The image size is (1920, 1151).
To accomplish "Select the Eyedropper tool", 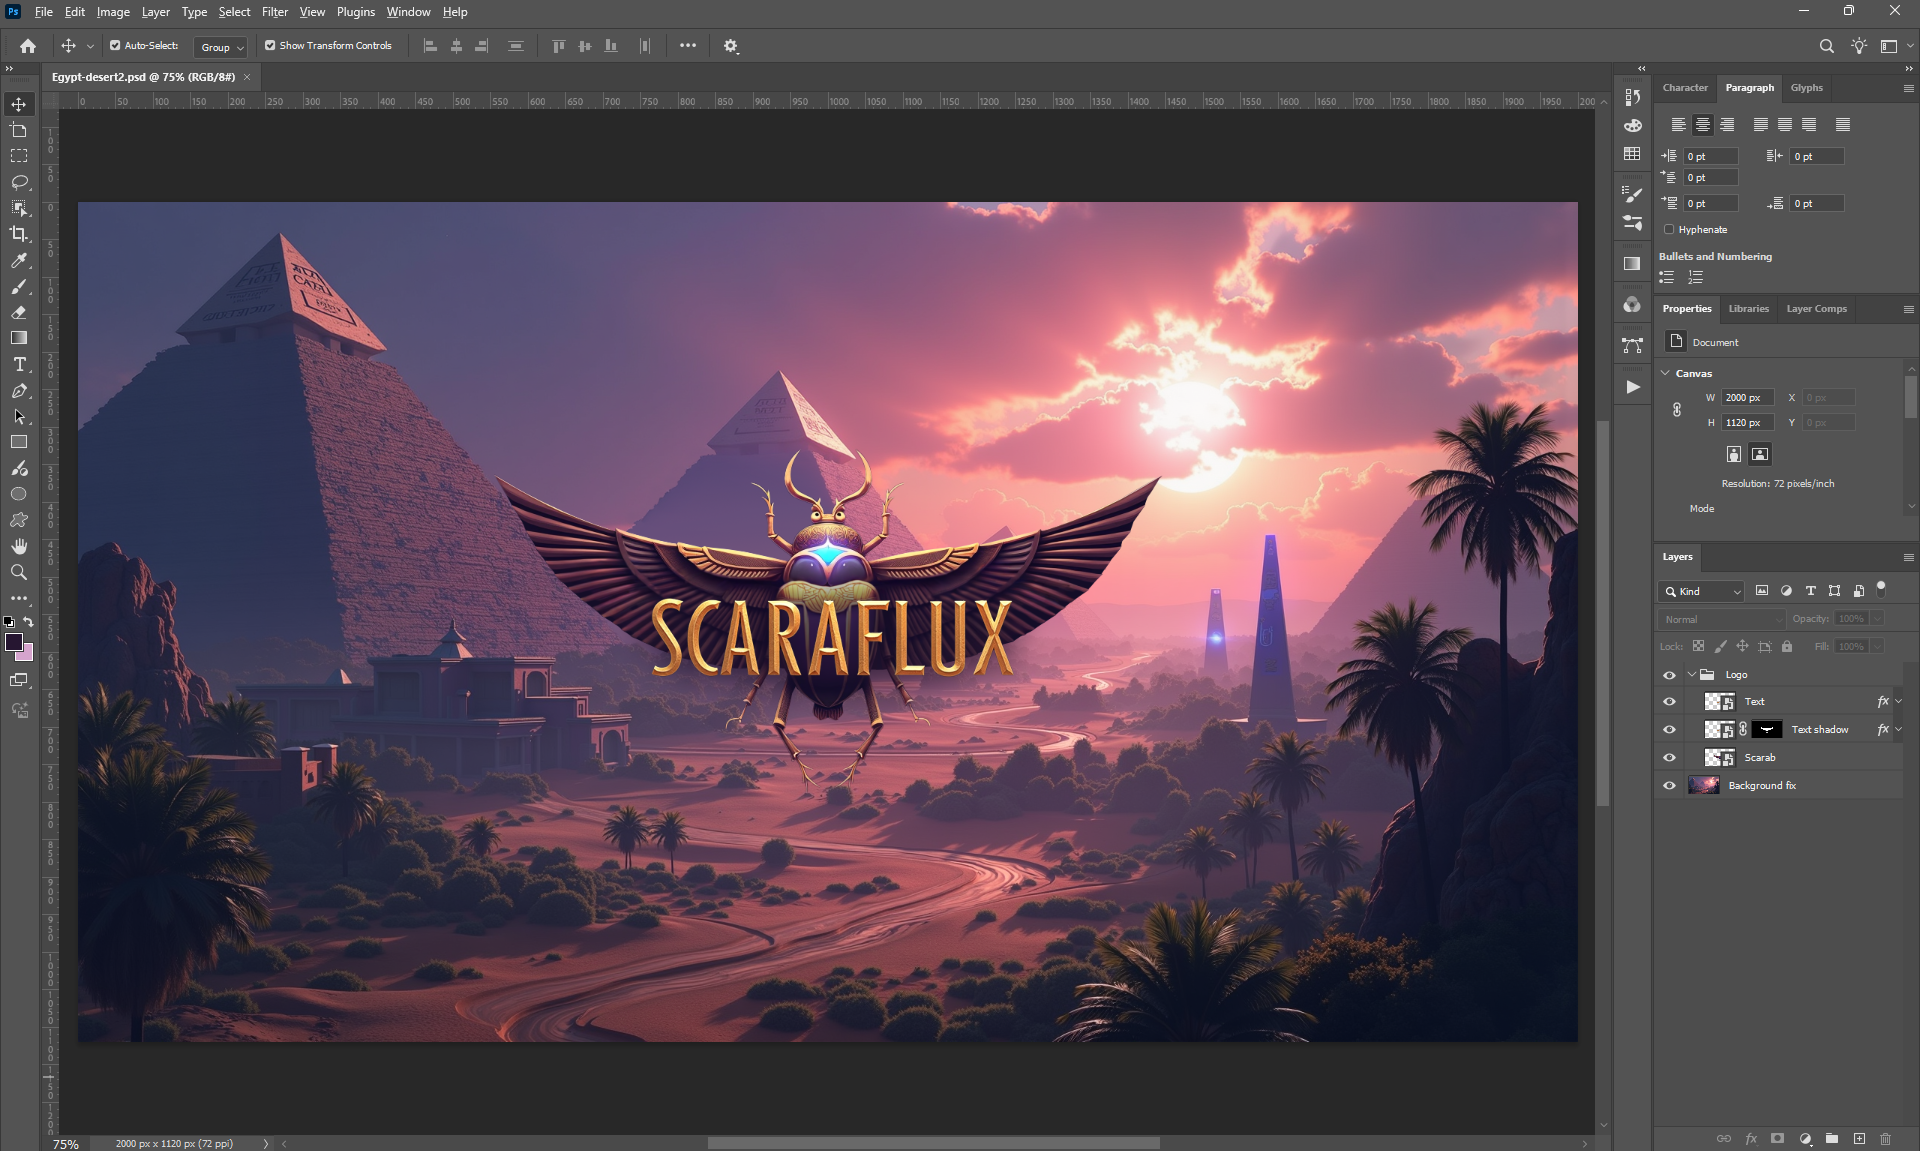I will (19, 260).
